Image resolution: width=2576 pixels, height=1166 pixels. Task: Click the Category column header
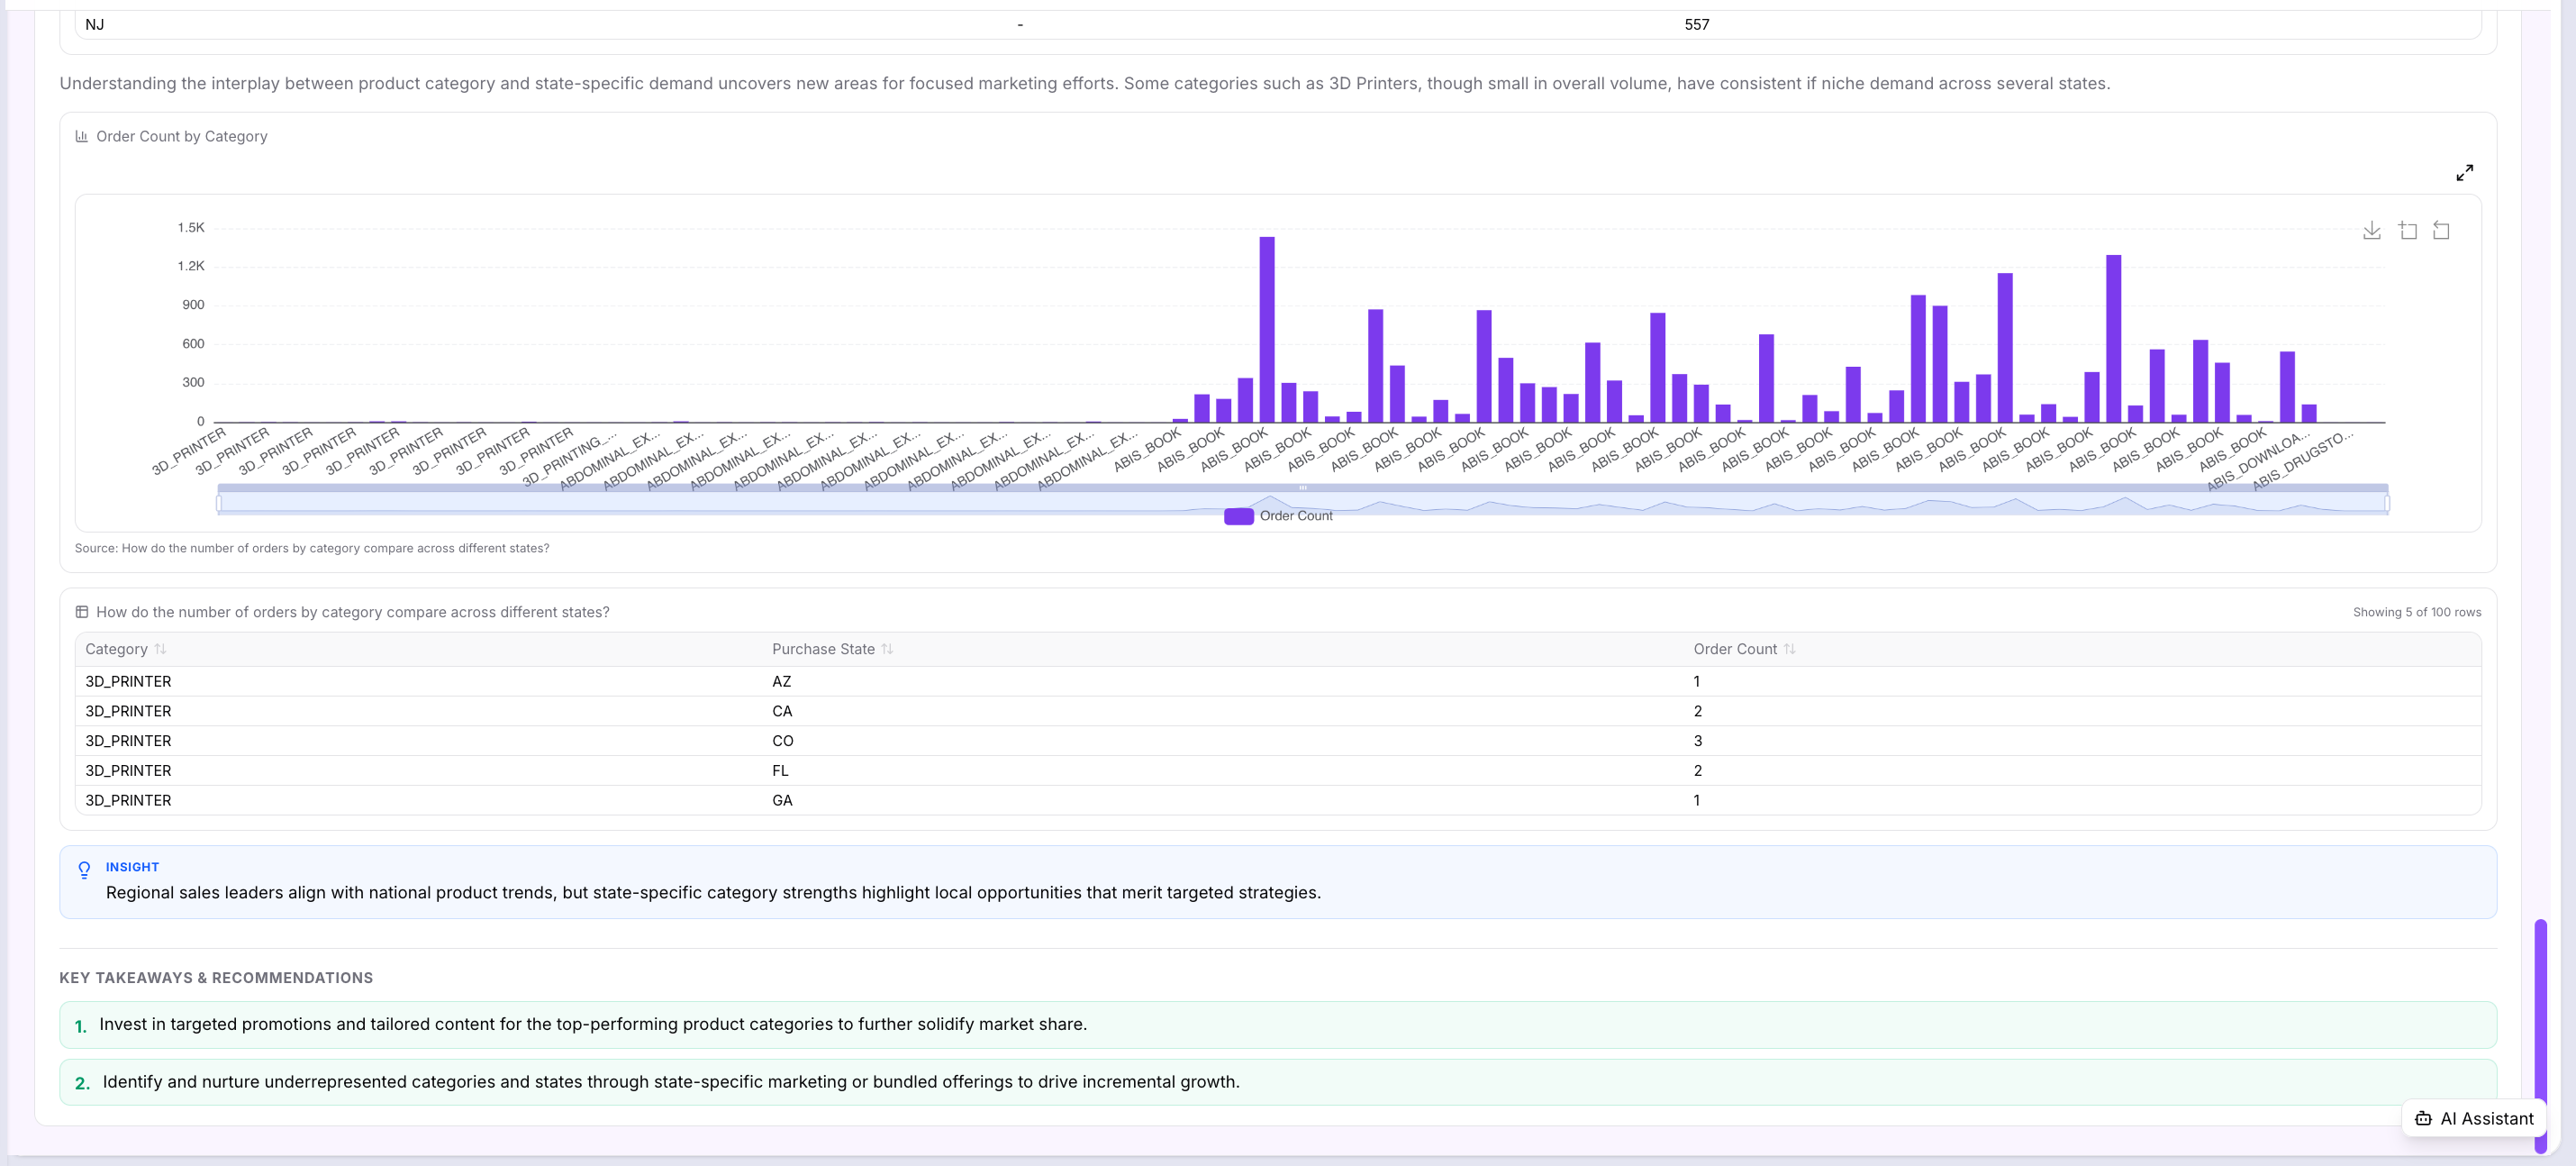click(x=116, y=649)
